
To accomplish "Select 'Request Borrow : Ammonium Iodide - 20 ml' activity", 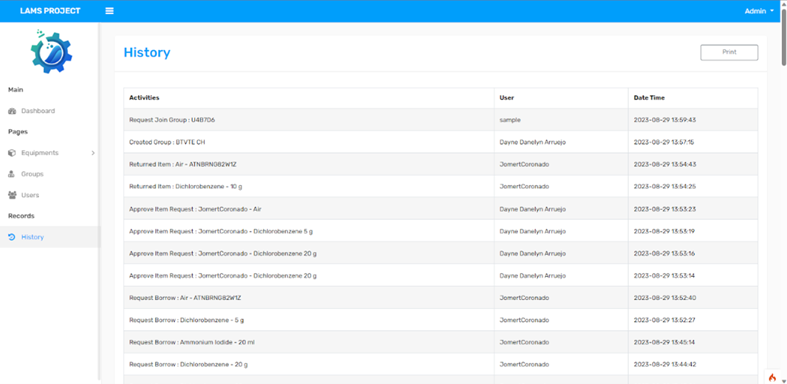I will coord(193,342).
